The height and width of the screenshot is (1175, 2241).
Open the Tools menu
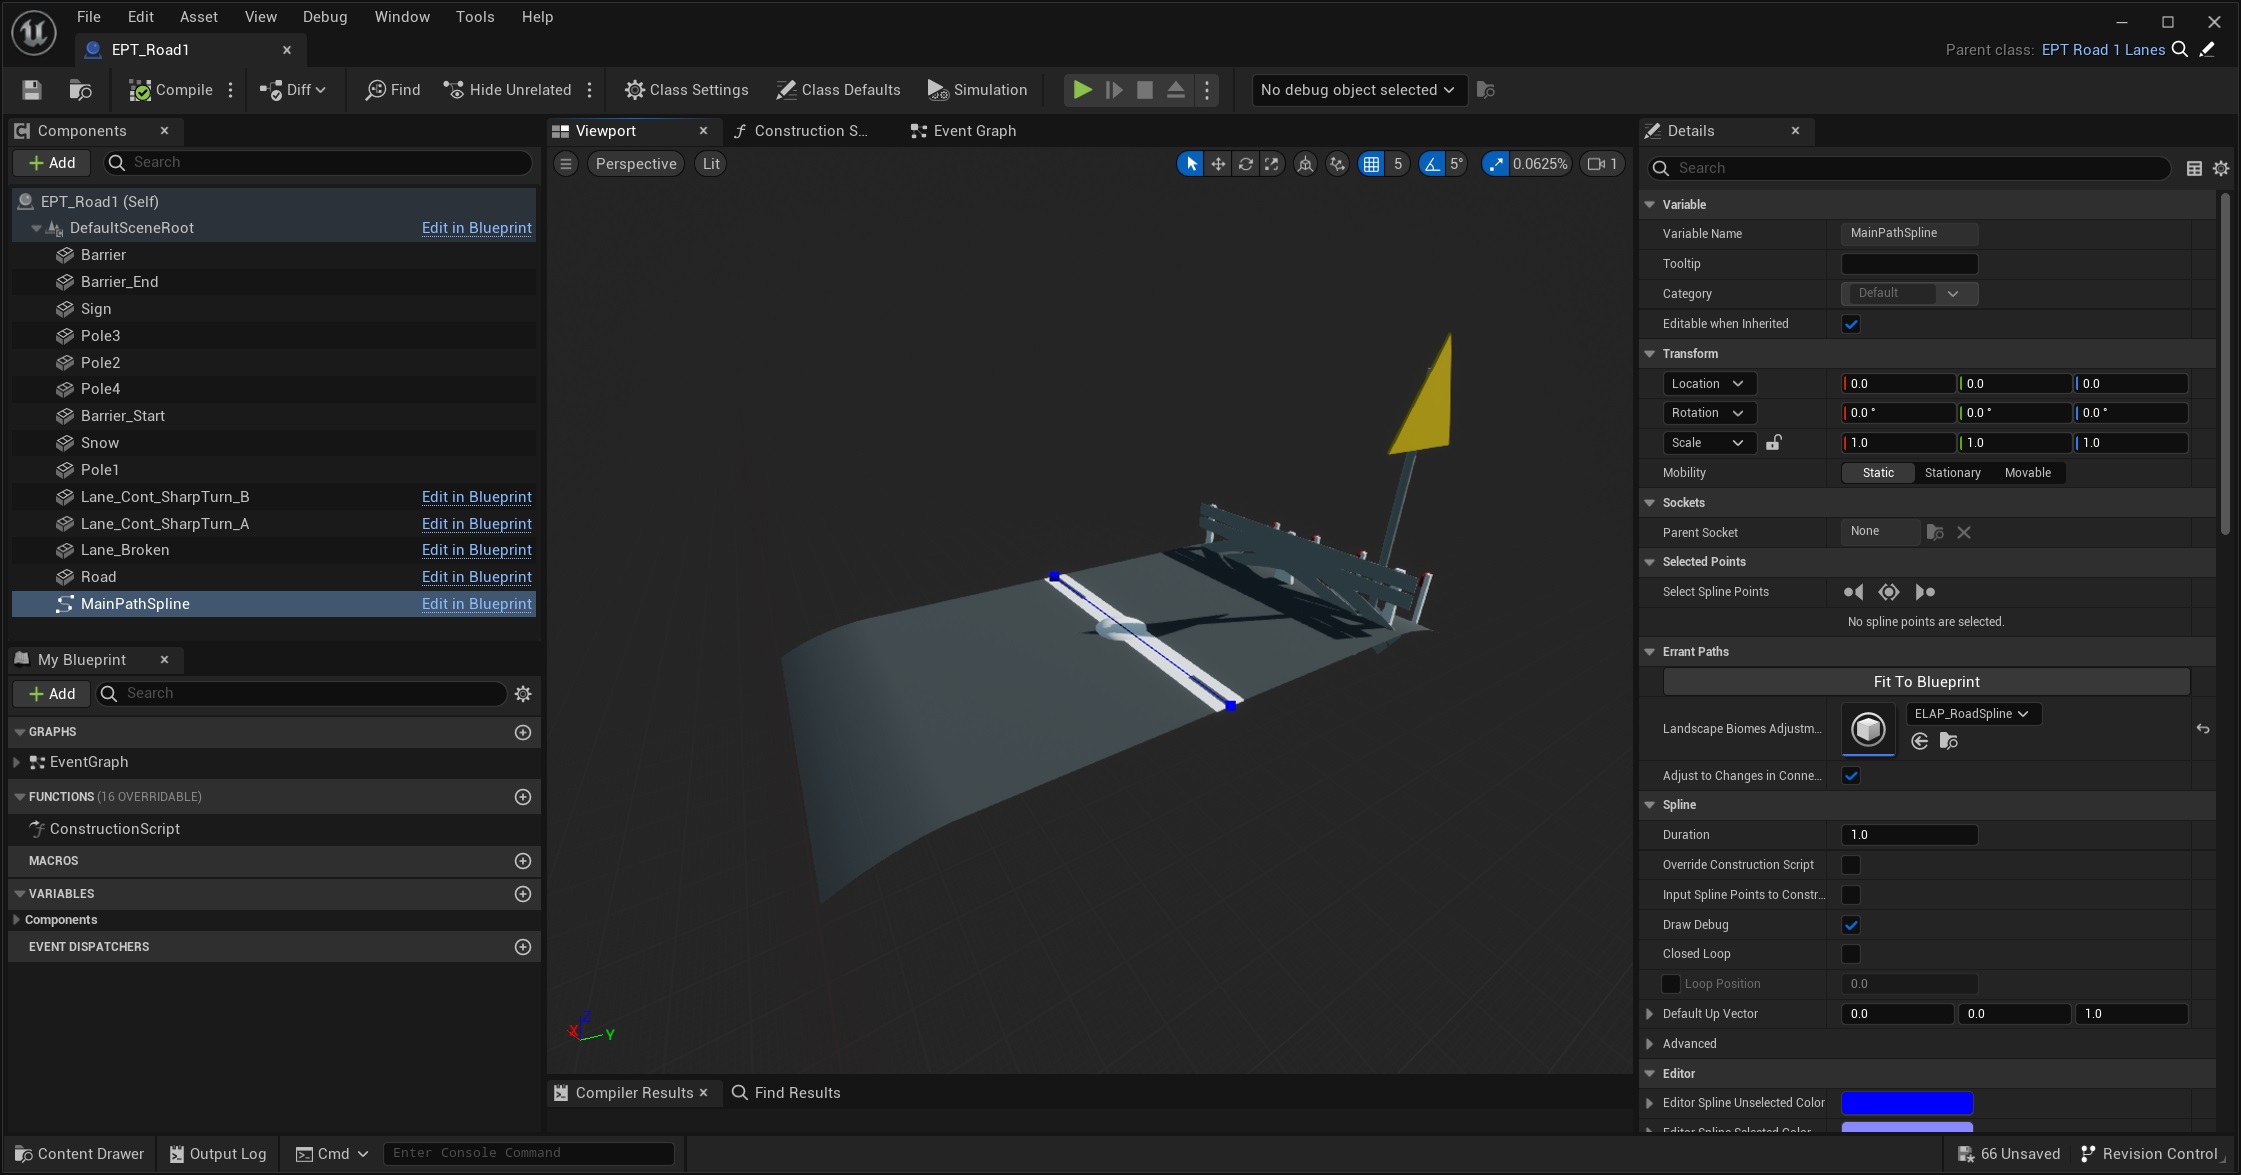pyautogui.click(x=475, y=17)
